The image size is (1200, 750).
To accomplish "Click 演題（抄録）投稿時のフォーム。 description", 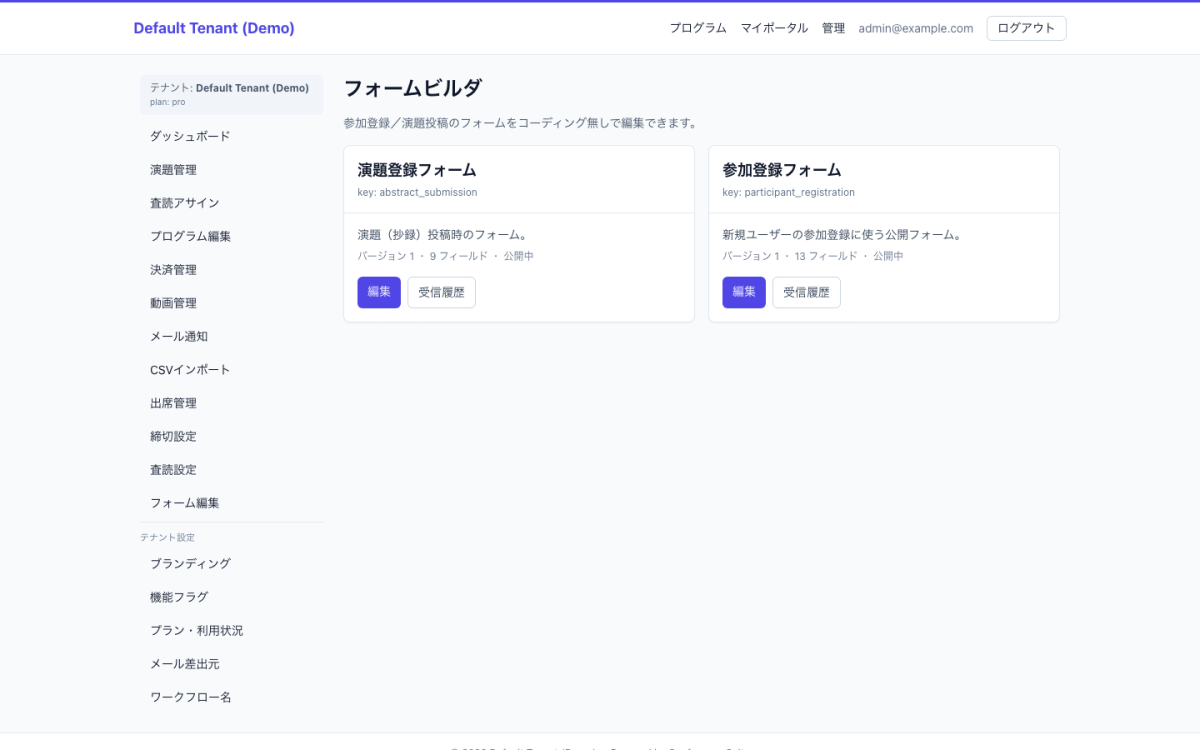I will pos(443,235).
